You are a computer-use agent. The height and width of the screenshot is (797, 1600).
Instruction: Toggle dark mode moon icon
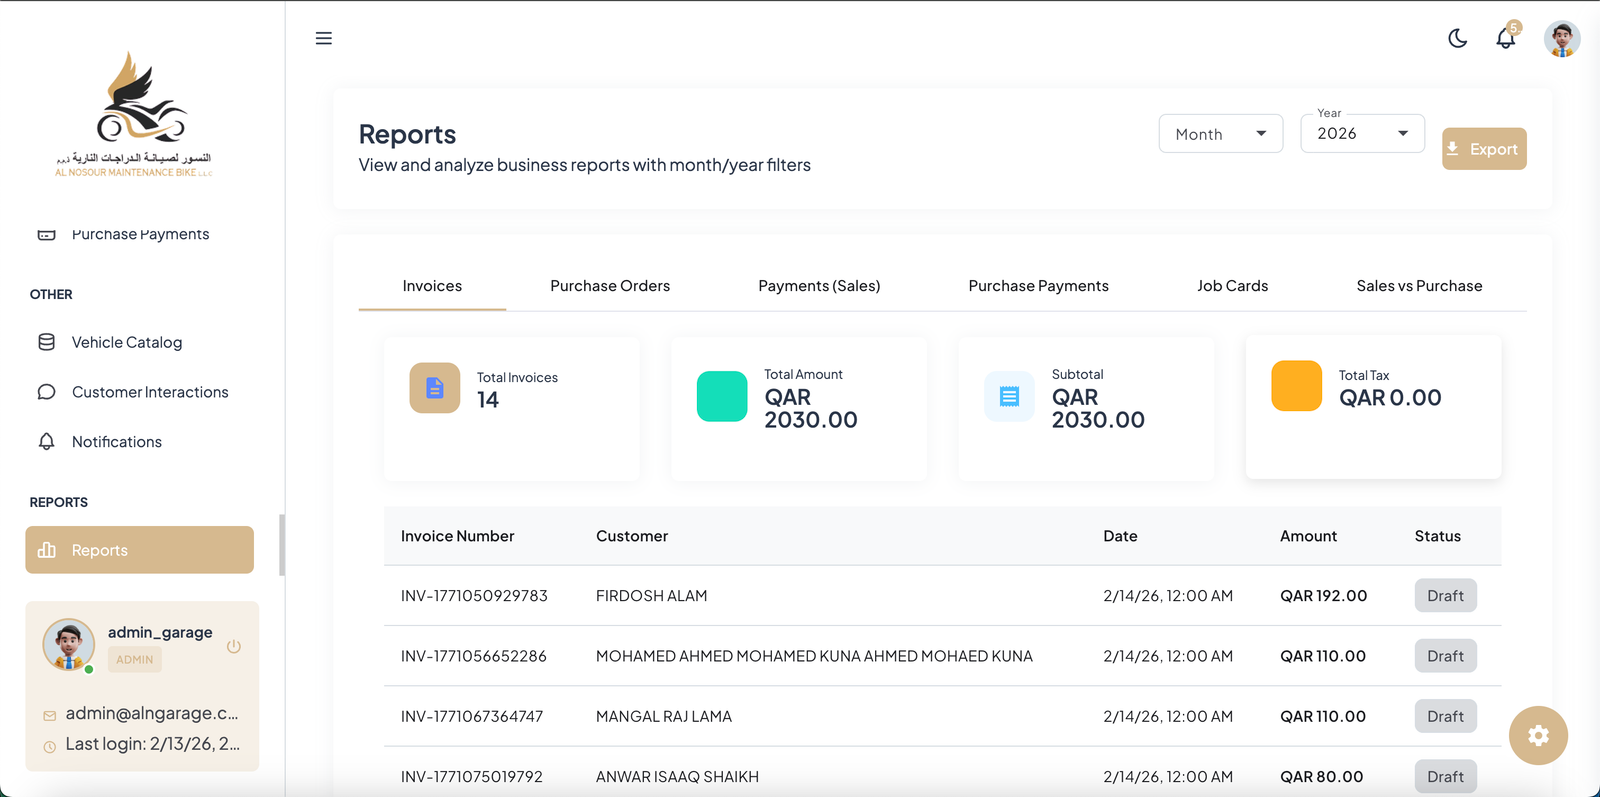tap(1457, 38)
